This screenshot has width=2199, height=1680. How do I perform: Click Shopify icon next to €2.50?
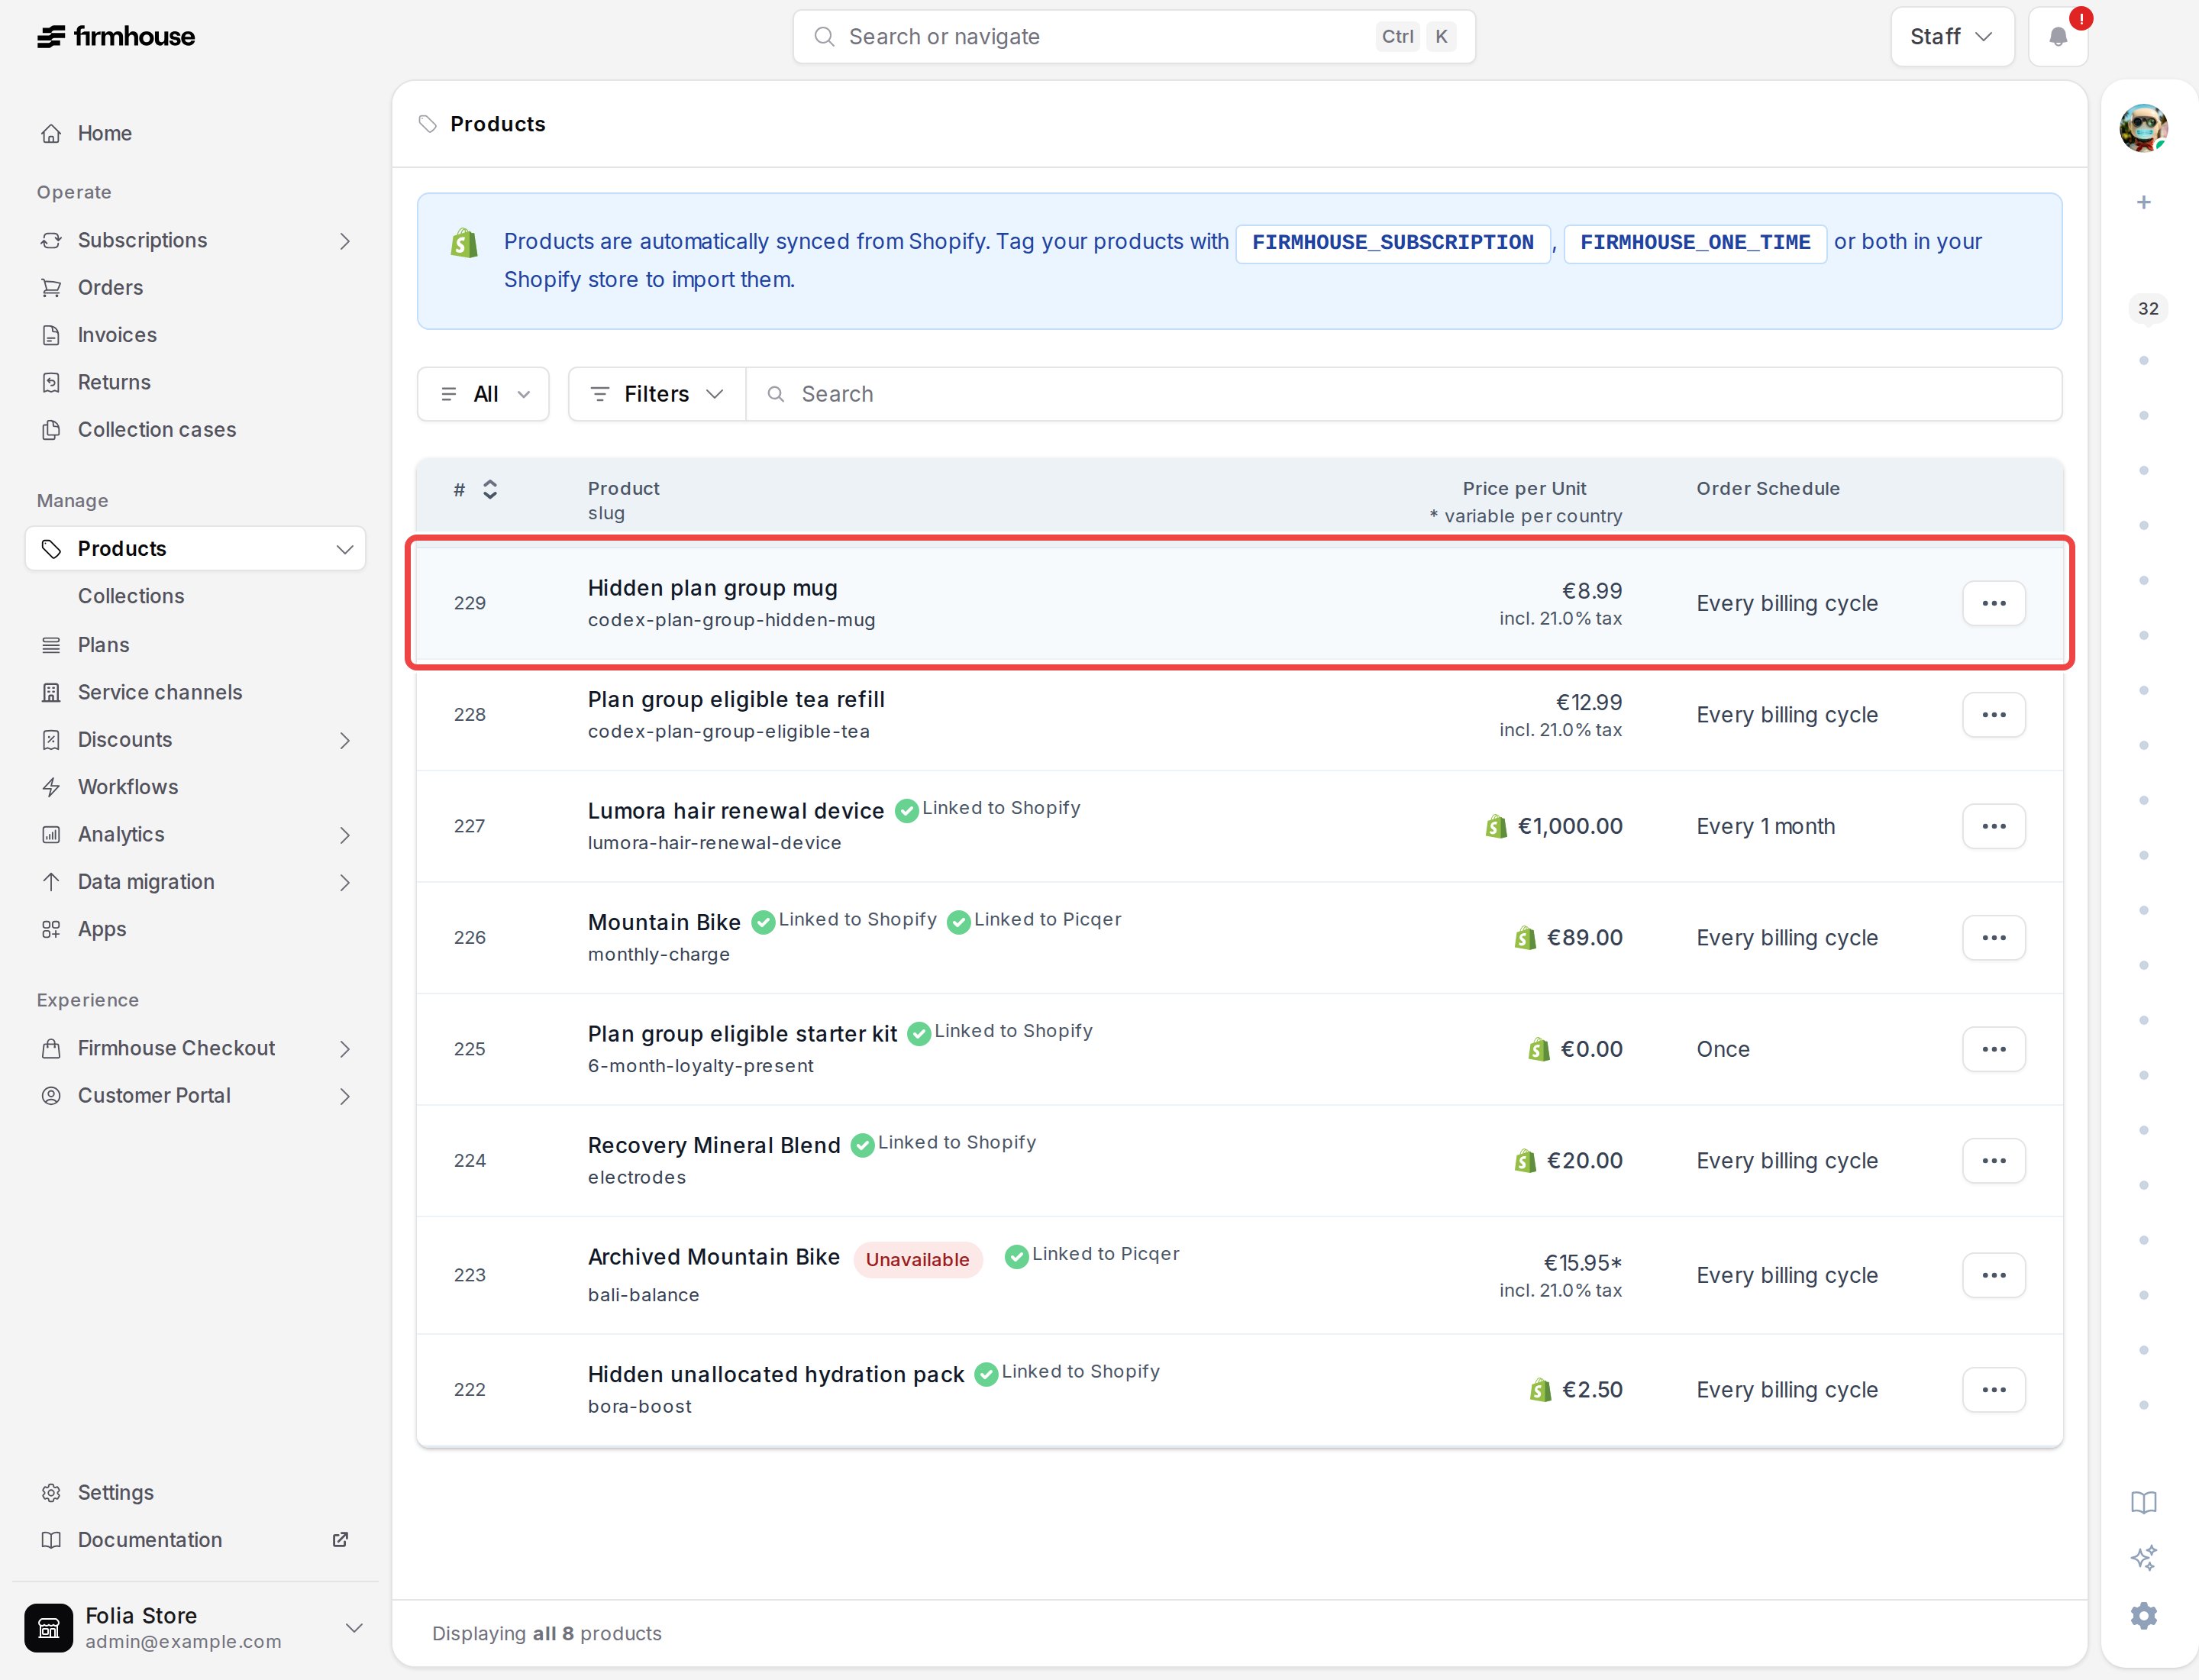click(1540, 1390)
